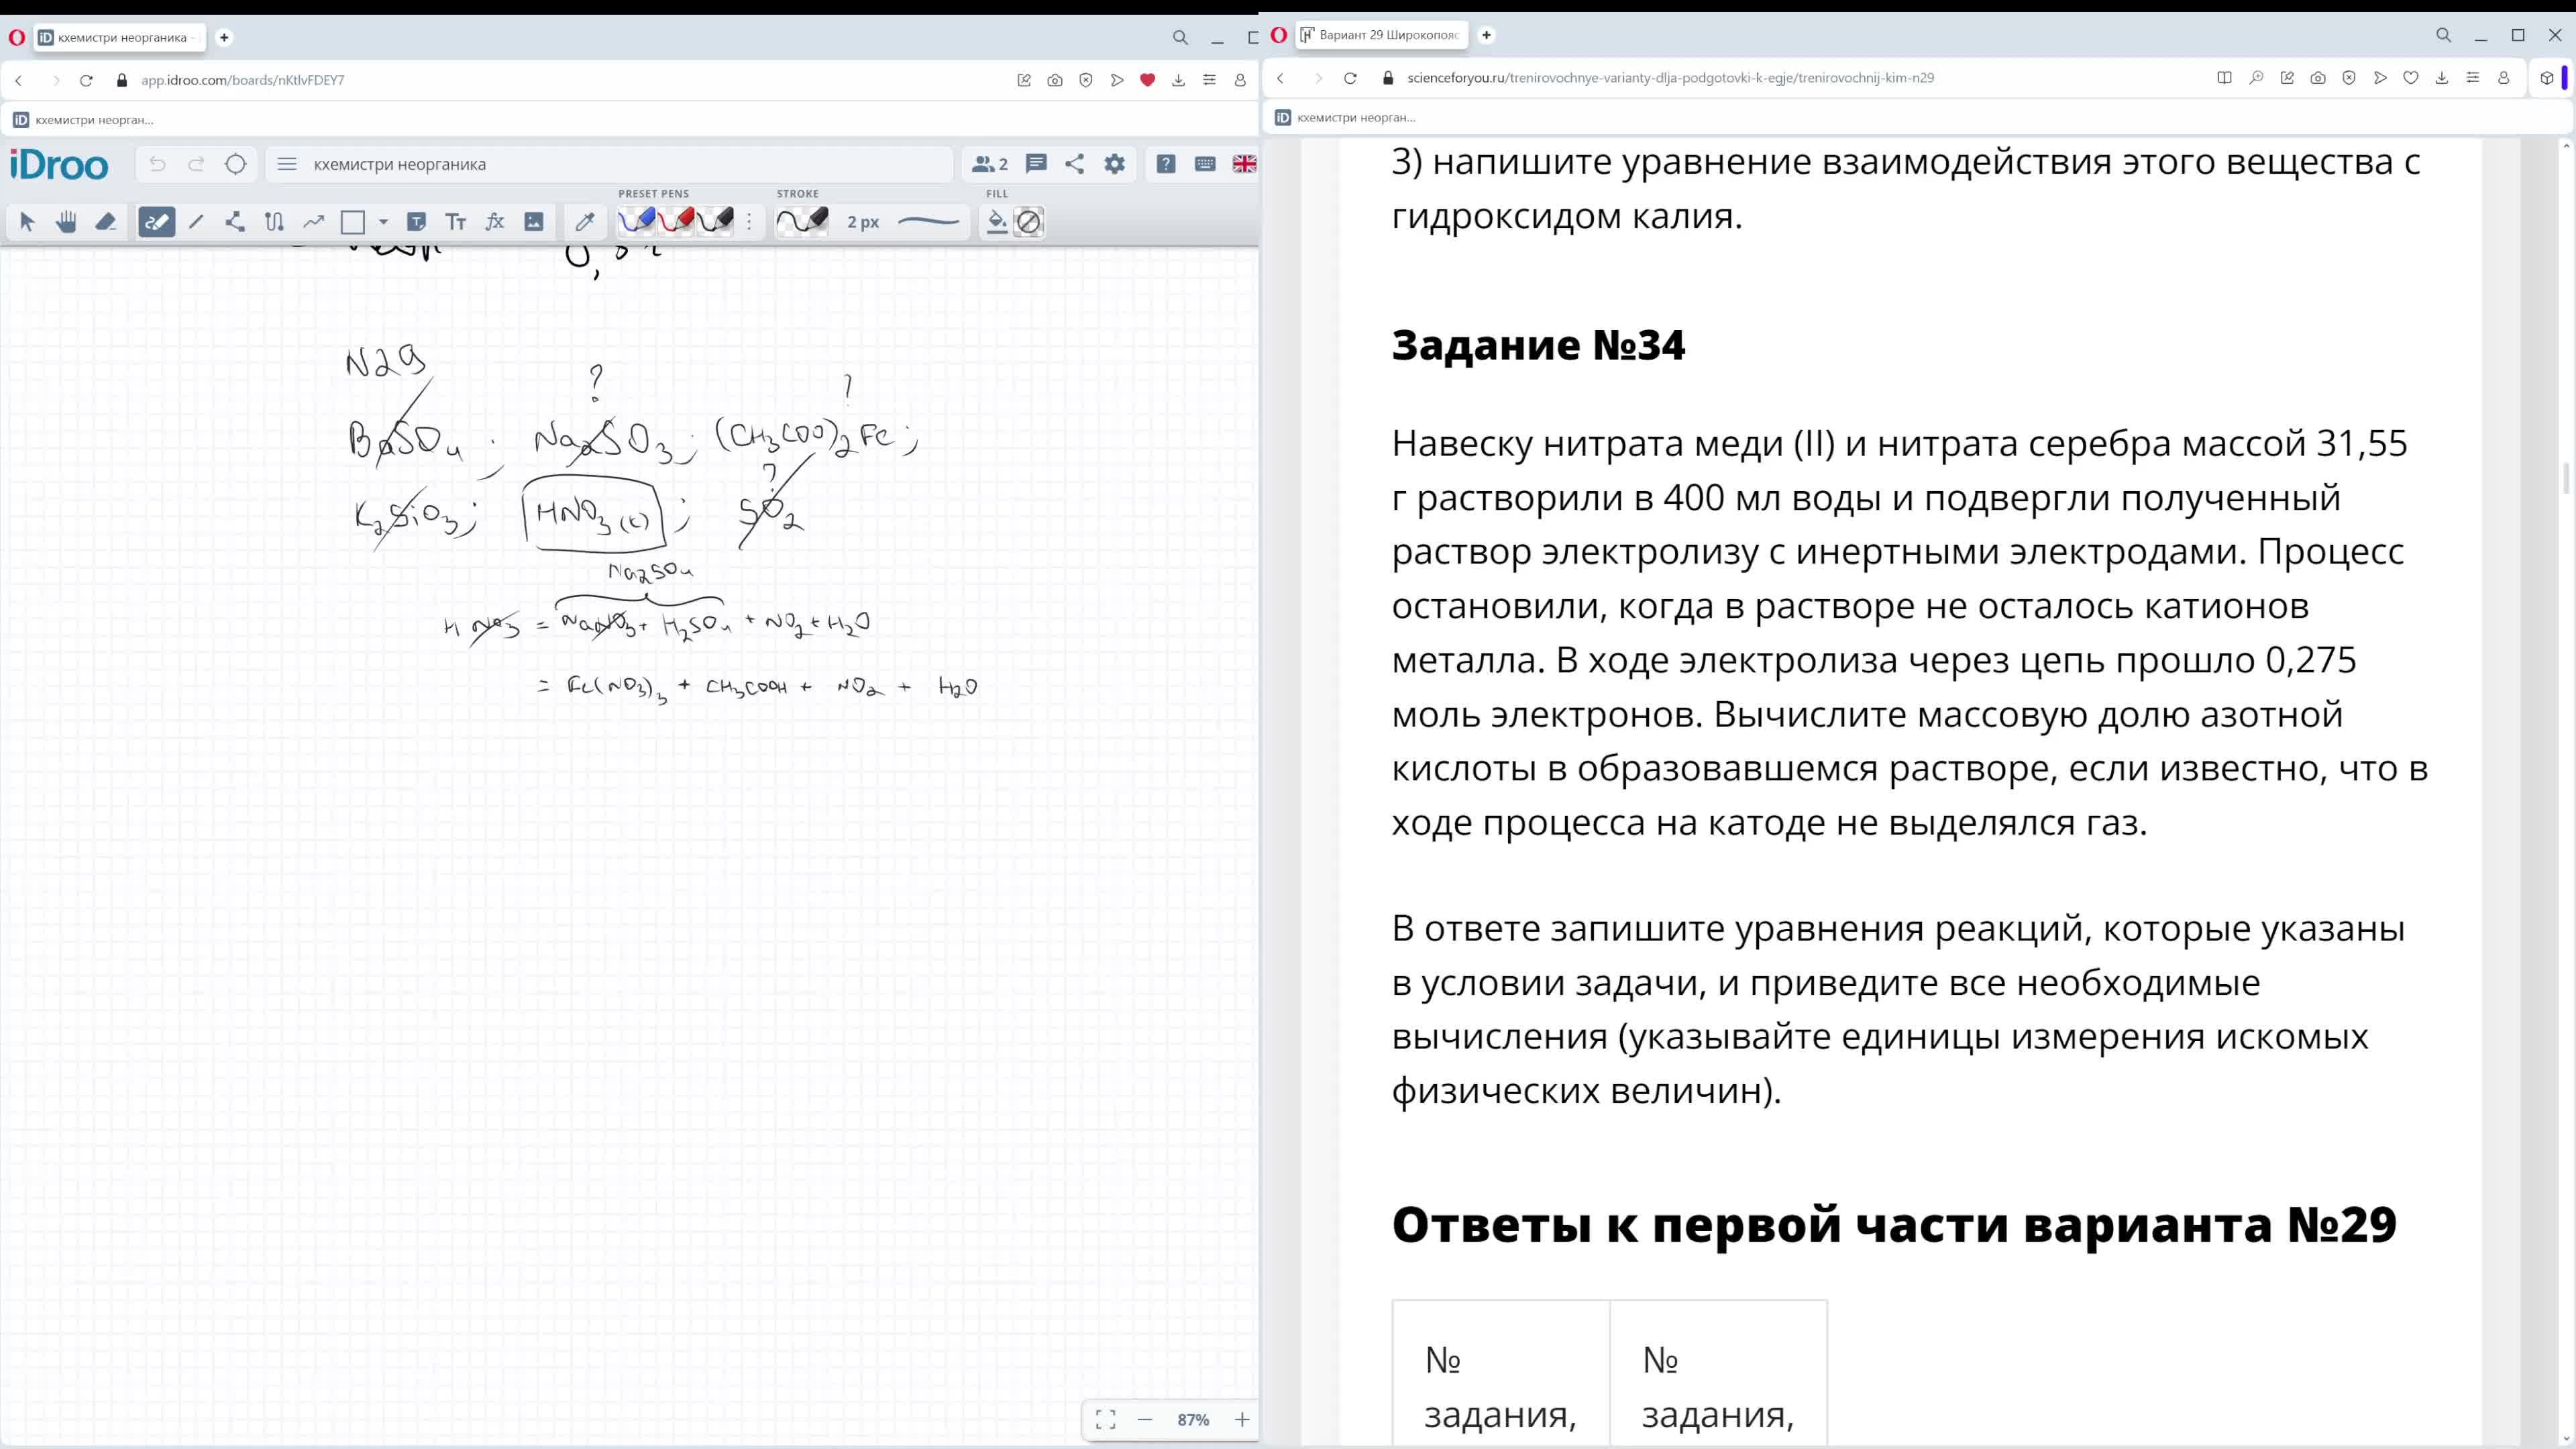Image resolution: width=2576 pixels, height=1449 pixels.
Task: Open the board menu via hamburger icon
Action: pos(287,164)
